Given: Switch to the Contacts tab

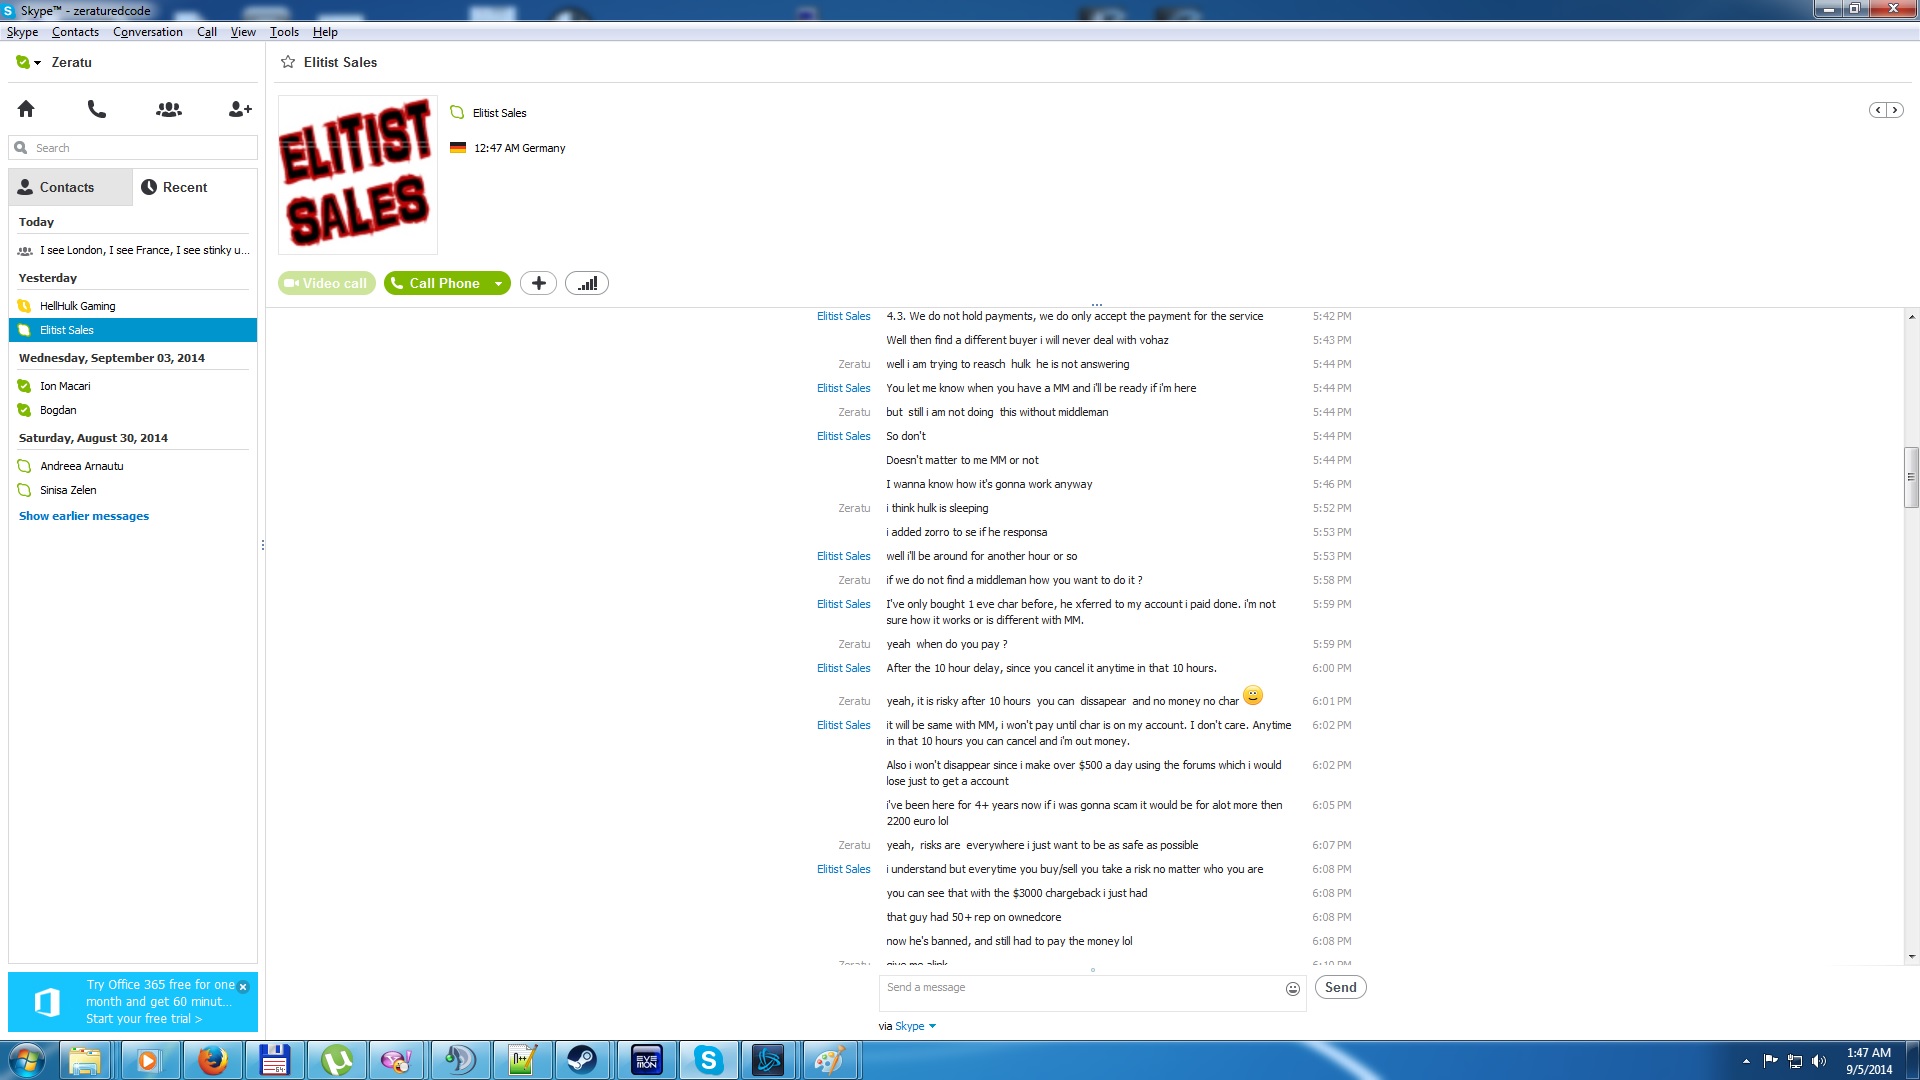Looking at the screenshot, I should [x=70, y=187].
